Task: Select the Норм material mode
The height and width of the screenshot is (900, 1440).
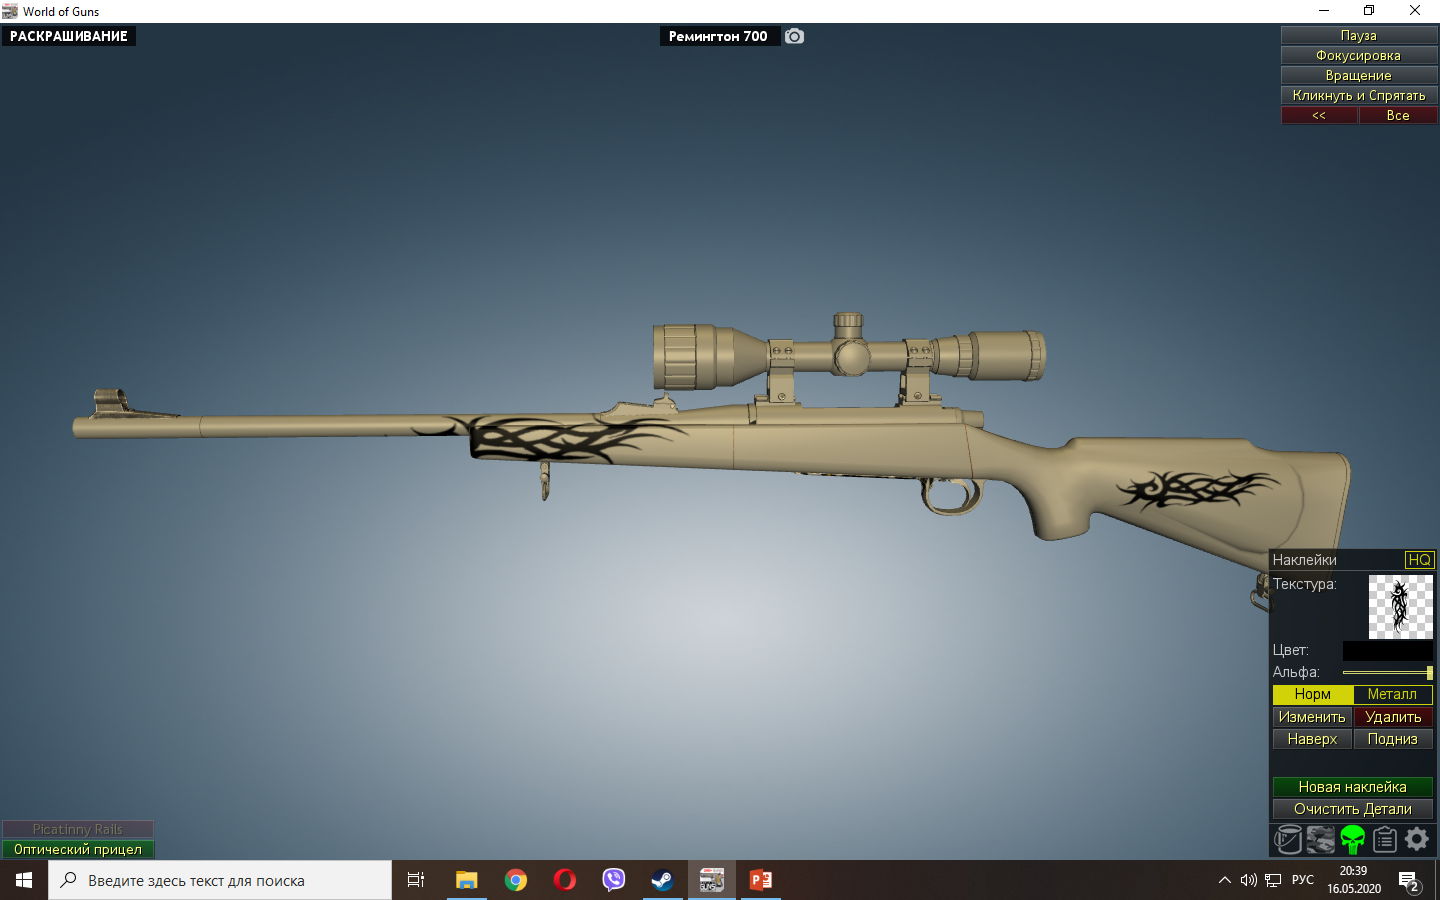Action: pos(1312,694)
